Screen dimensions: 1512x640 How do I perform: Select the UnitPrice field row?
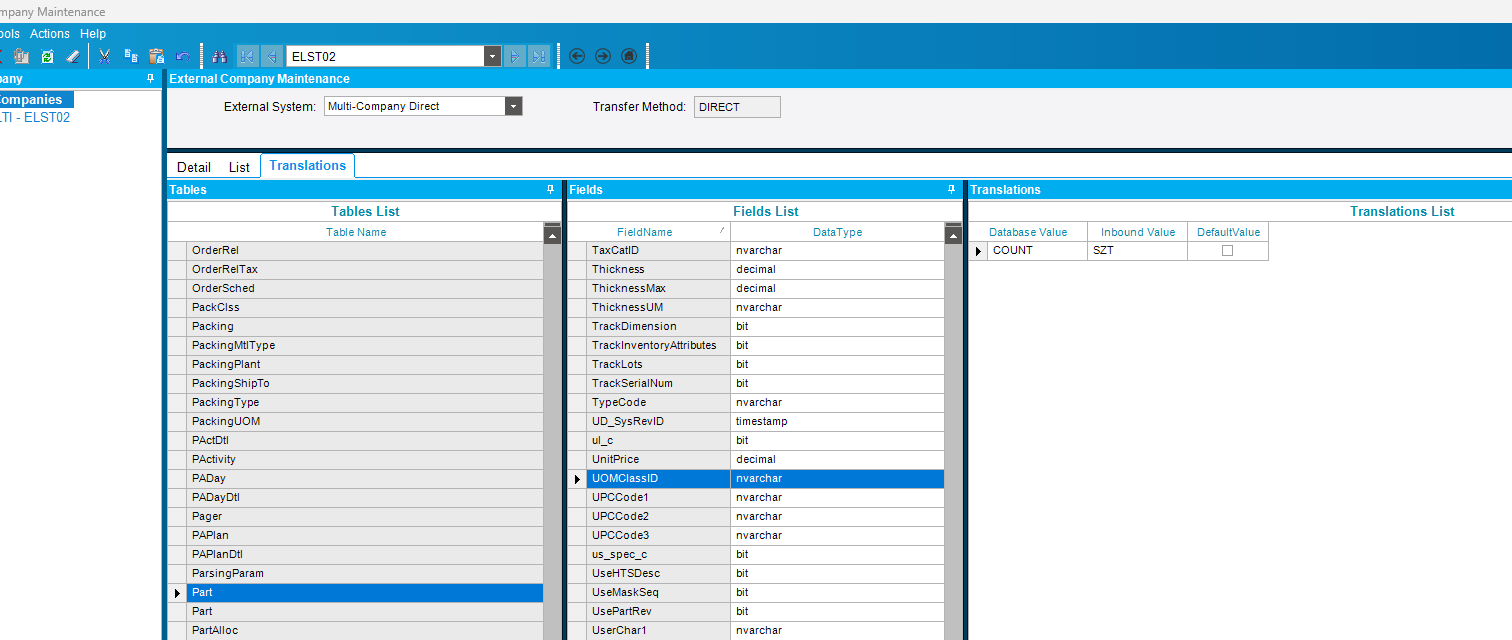658,460
